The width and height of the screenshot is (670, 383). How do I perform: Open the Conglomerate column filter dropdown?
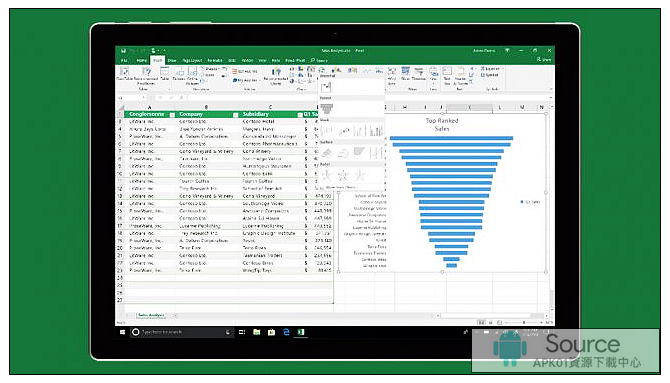tap(172, 115)
